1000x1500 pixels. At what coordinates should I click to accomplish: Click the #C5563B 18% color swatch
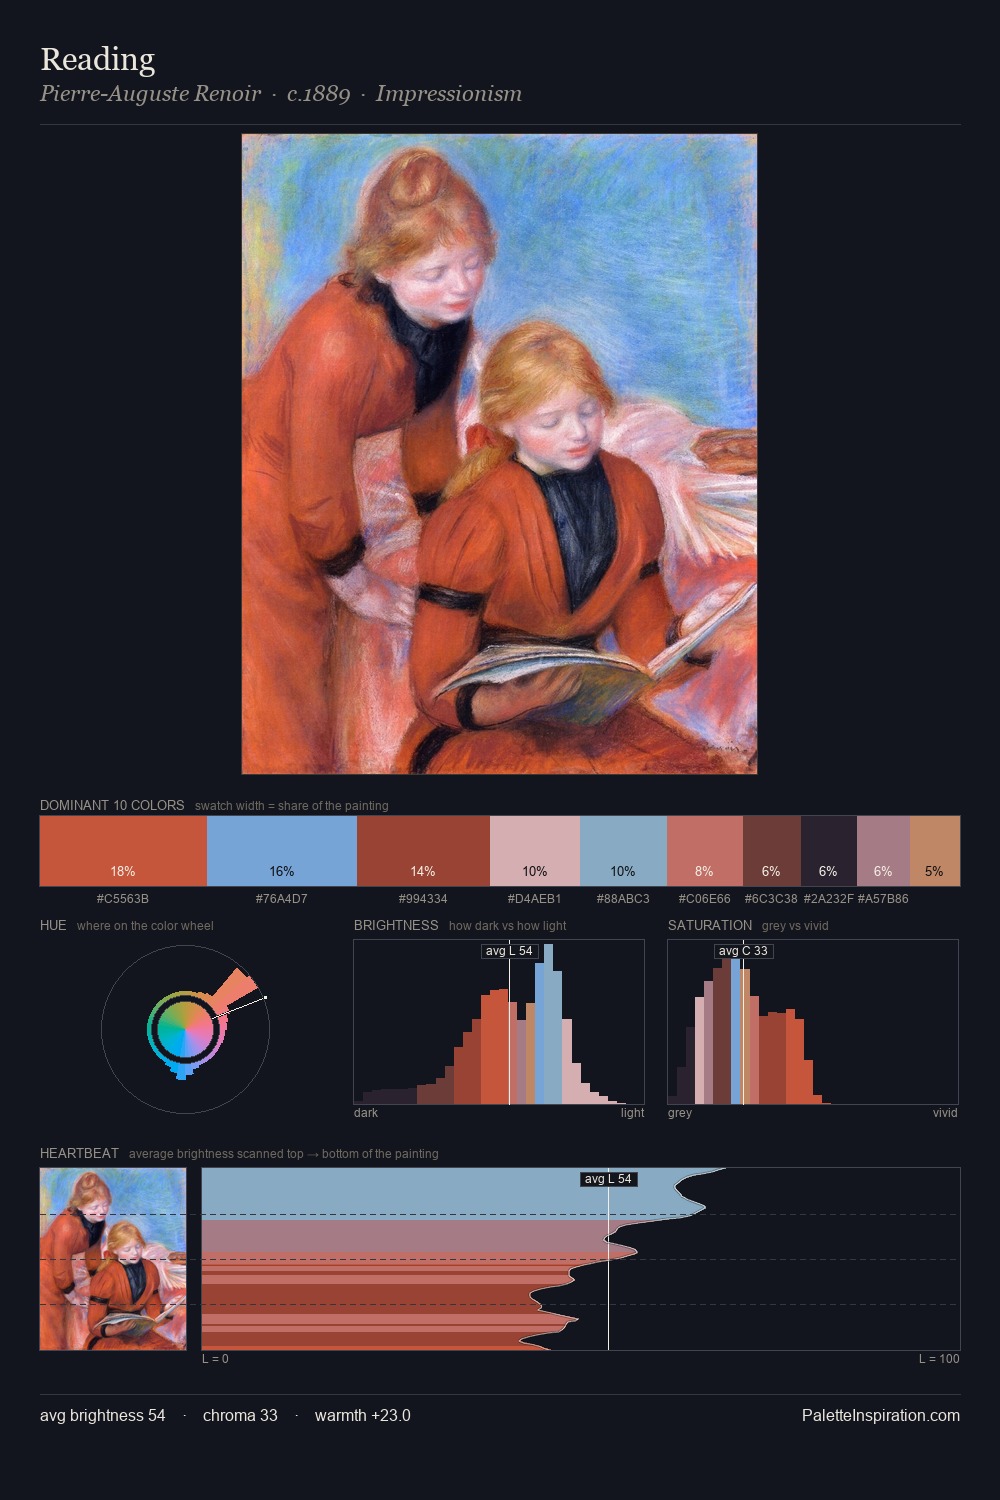pos(123,851)
